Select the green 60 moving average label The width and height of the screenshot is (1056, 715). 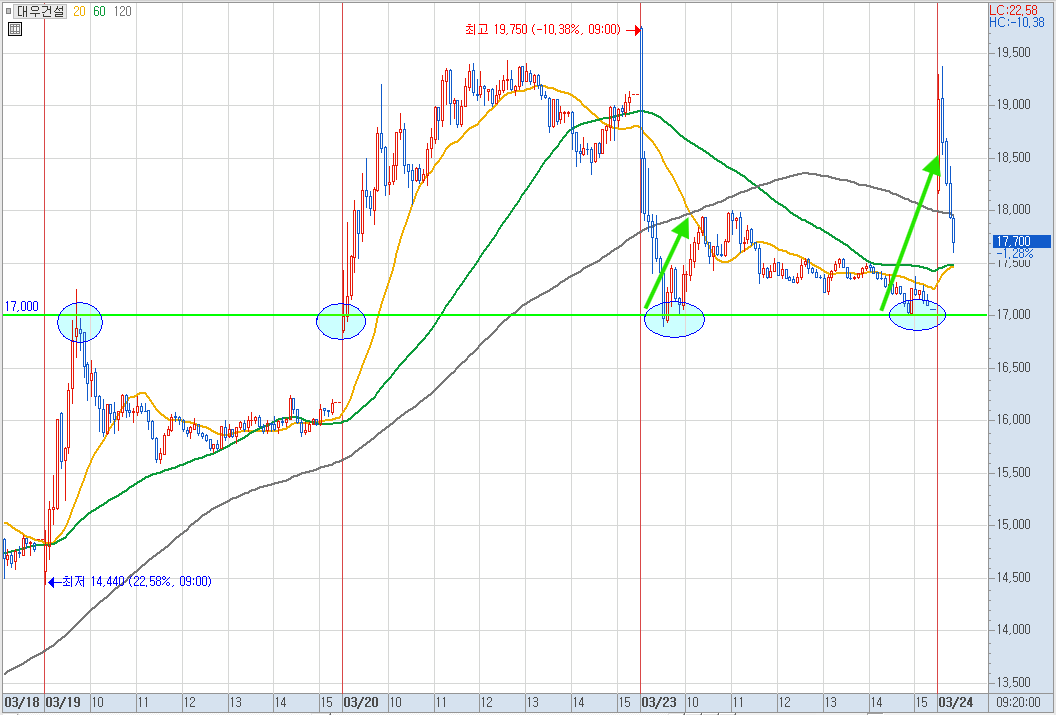(x=99, y=11)
